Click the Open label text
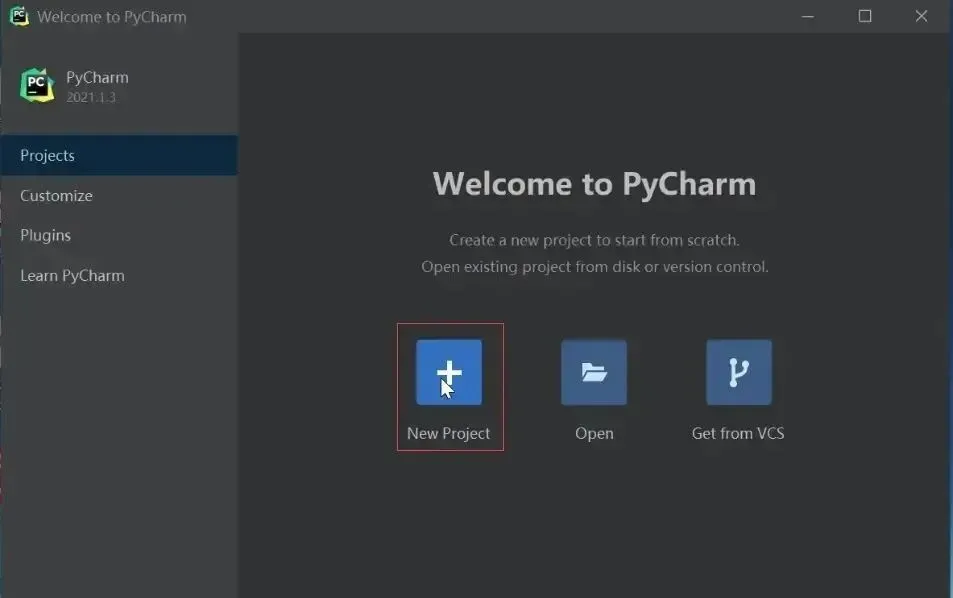Image resolution: width=953 pixels, height=598 pixels. click(x=594, y=433)
